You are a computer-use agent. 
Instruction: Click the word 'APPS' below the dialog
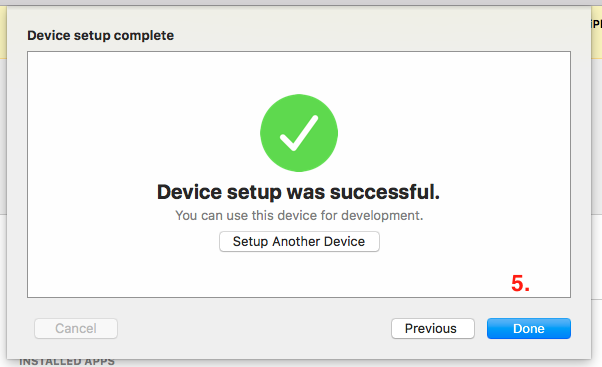(99, 362)
